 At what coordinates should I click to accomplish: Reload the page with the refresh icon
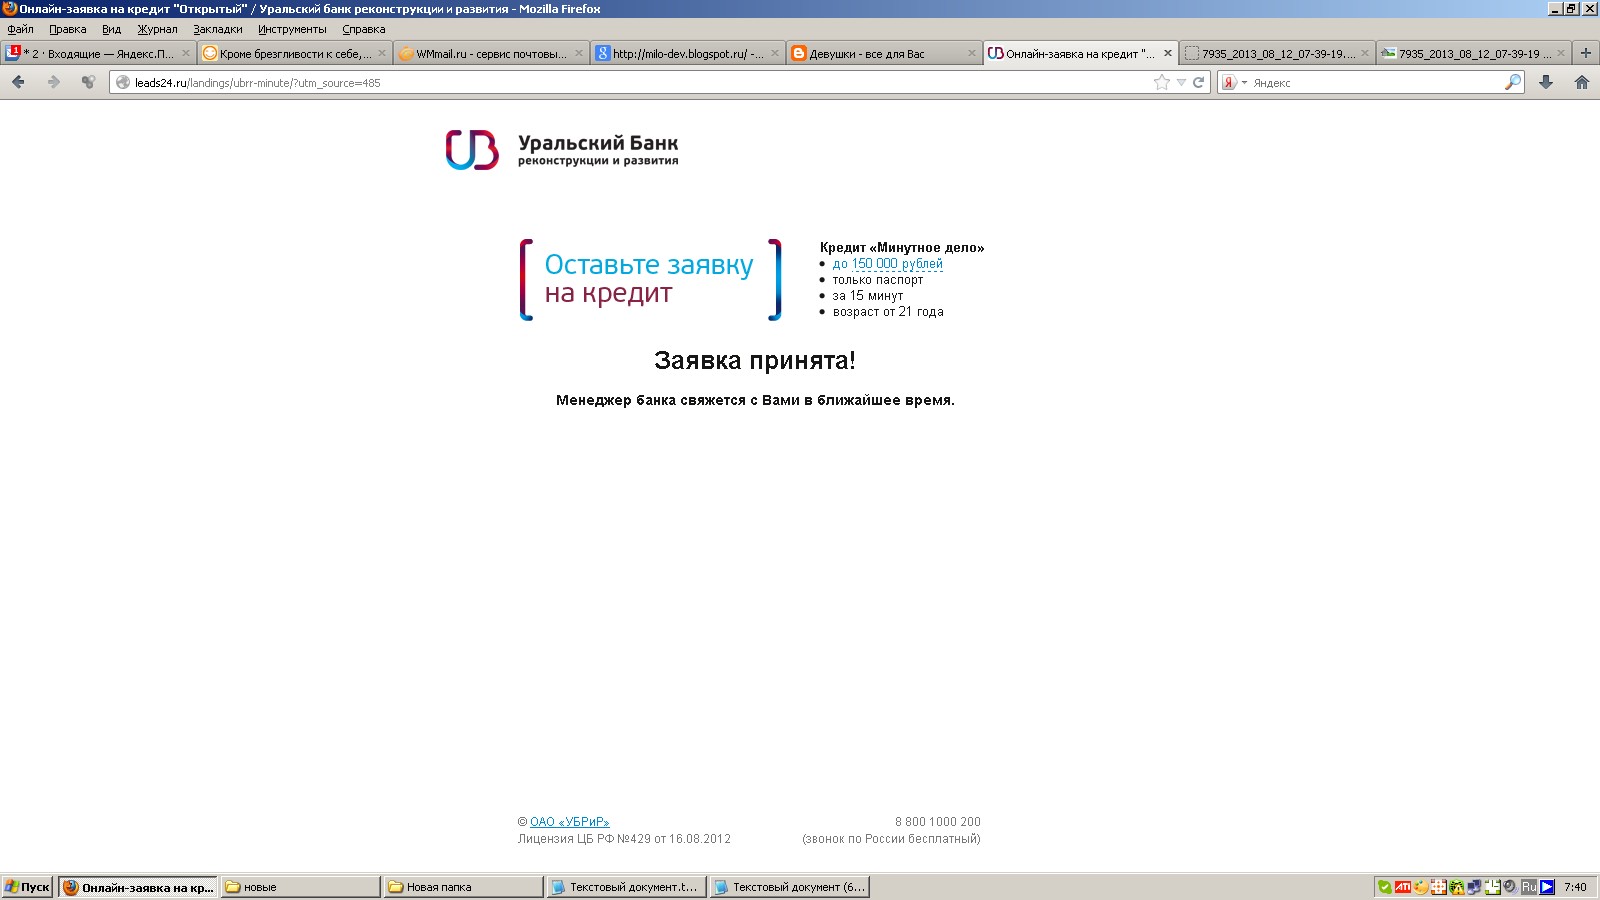(1198, 82)
